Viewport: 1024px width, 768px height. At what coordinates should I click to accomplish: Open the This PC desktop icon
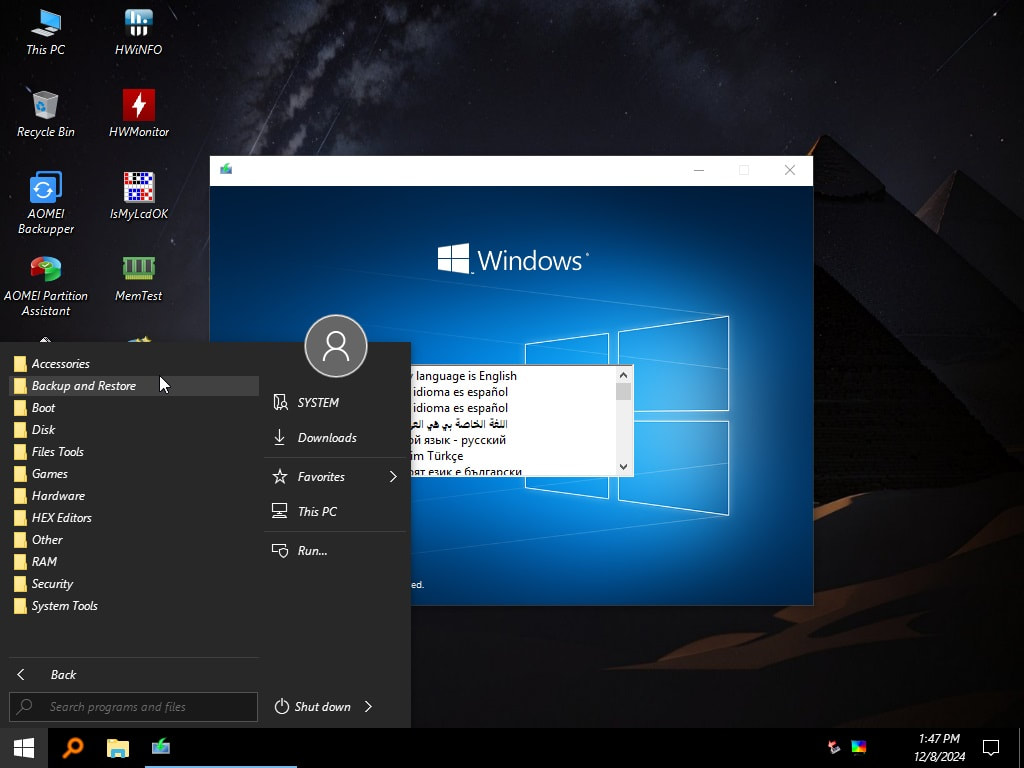coord(45,31)
